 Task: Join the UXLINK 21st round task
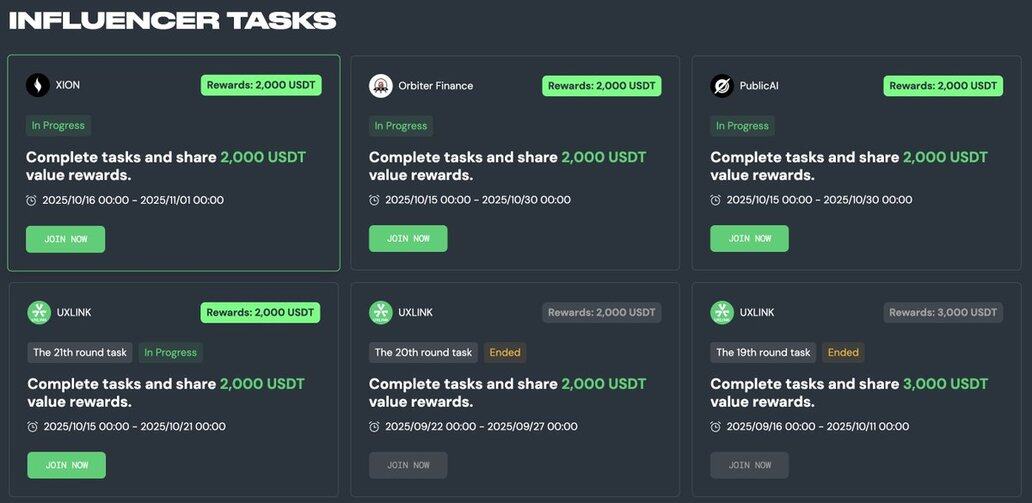pyautogui.click(x=66, y=465)
